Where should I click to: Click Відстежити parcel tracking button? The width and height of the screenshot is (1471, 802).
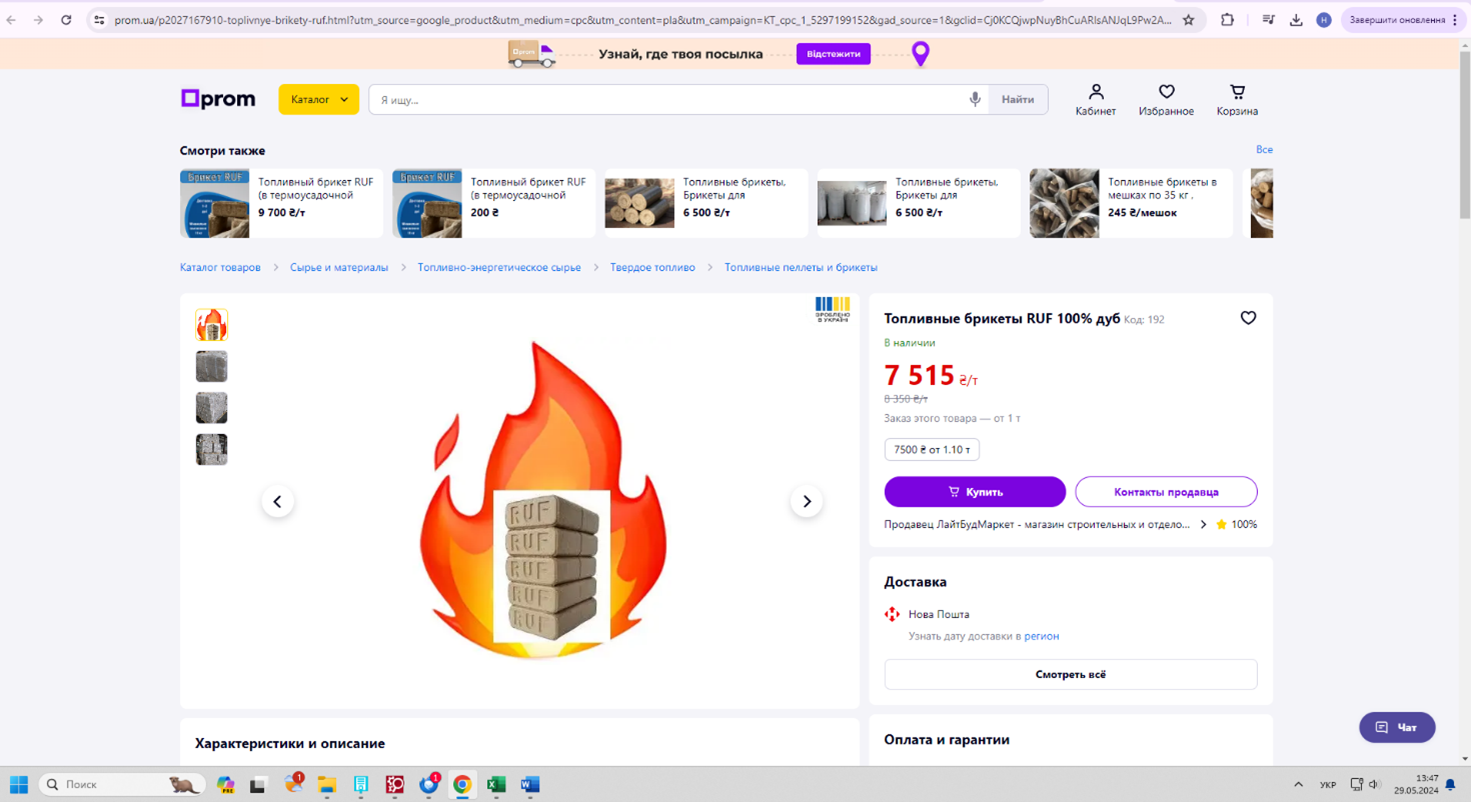coord(833,54)
